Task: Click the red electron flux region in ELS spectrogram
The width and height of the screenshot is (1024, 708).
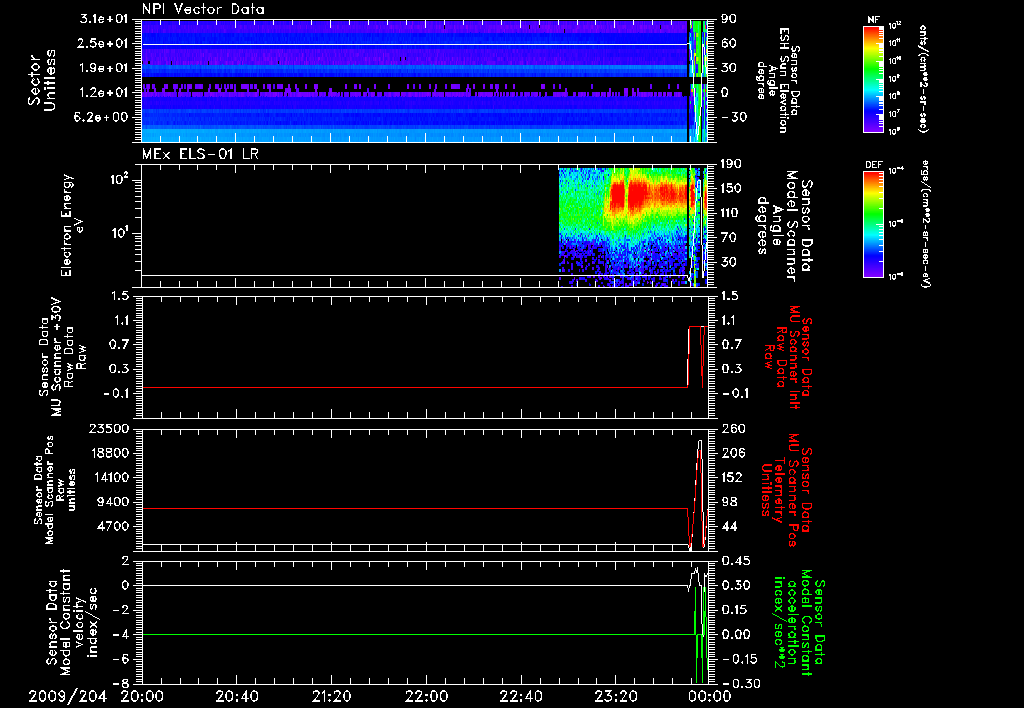Action: pyautogui.click(x=650, y=195)
